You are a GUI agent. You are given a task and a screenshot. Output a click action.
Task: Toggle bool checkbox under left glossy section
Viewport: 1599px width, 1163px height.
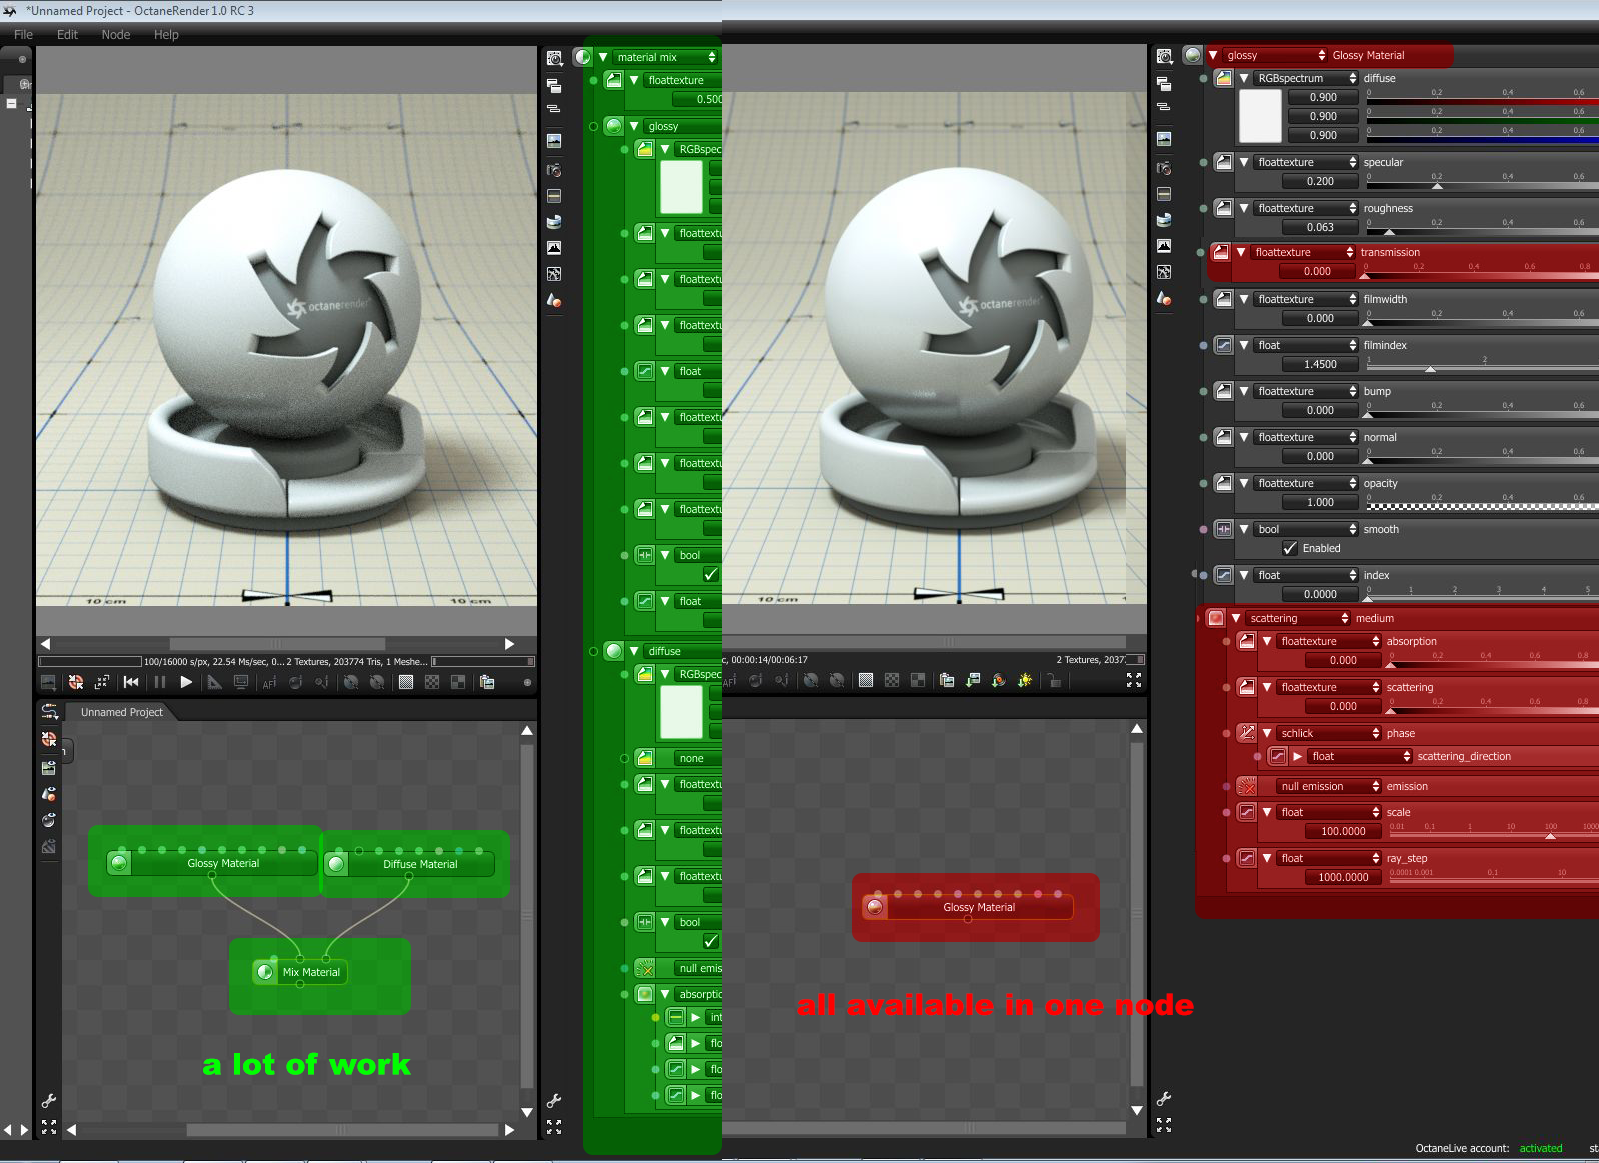pos(711,574)
